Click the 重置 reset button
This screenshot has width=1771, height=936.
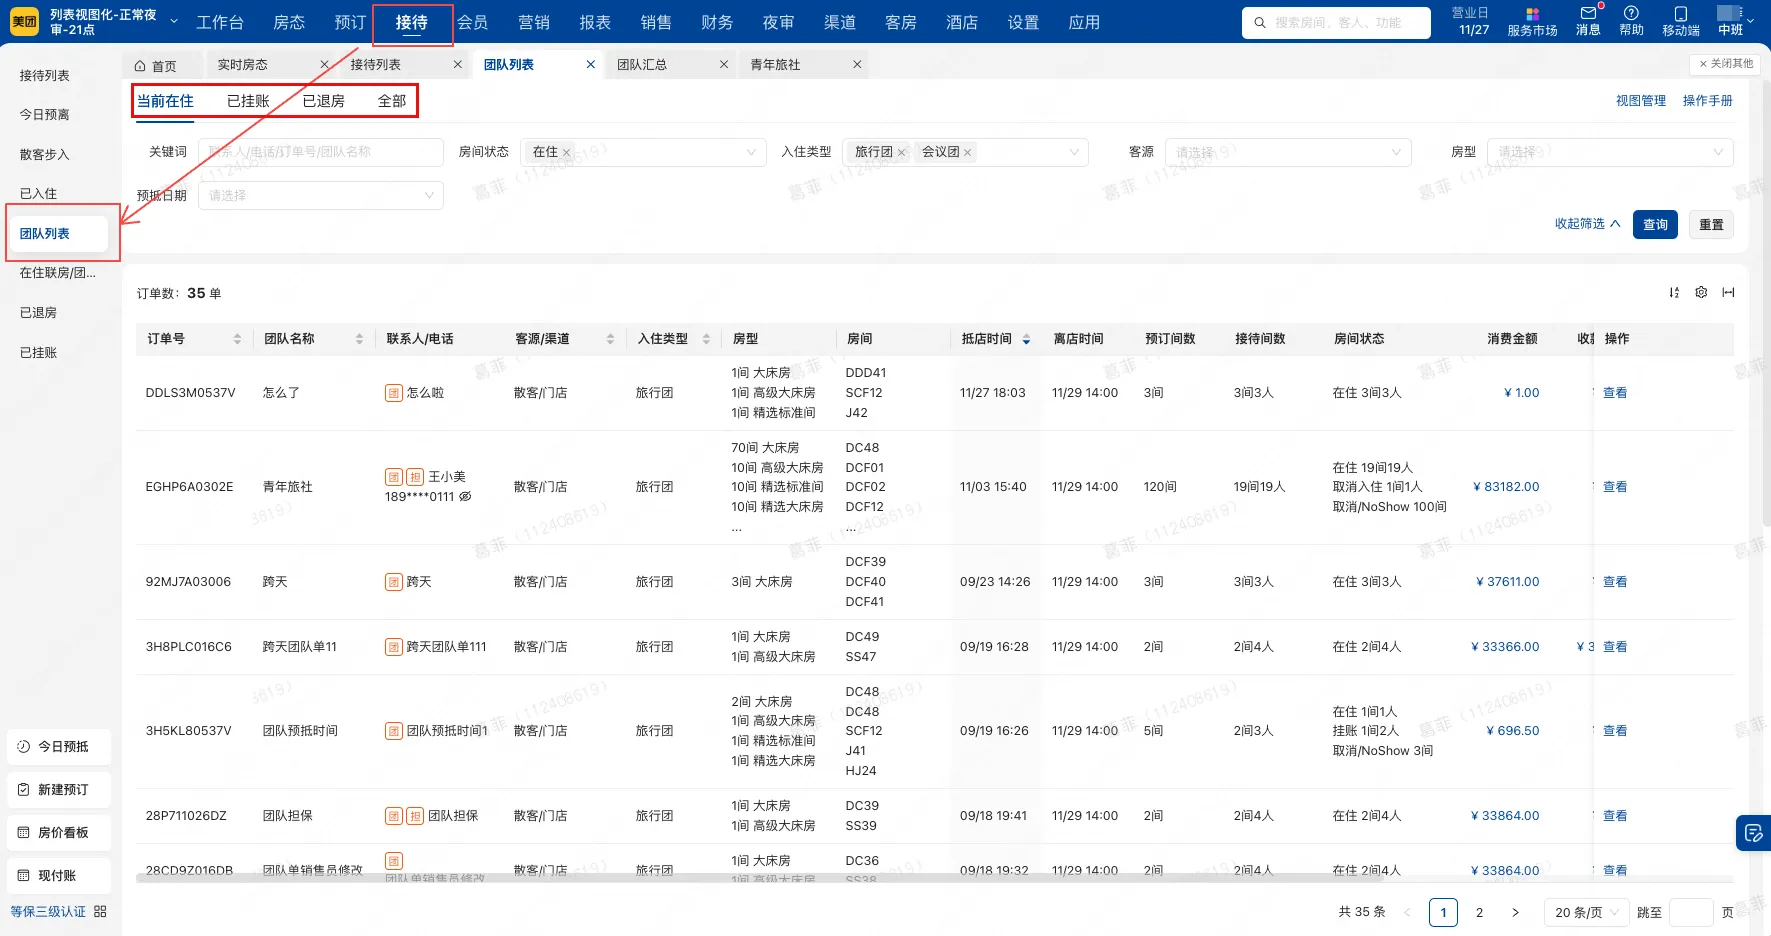click(1711, 224)
